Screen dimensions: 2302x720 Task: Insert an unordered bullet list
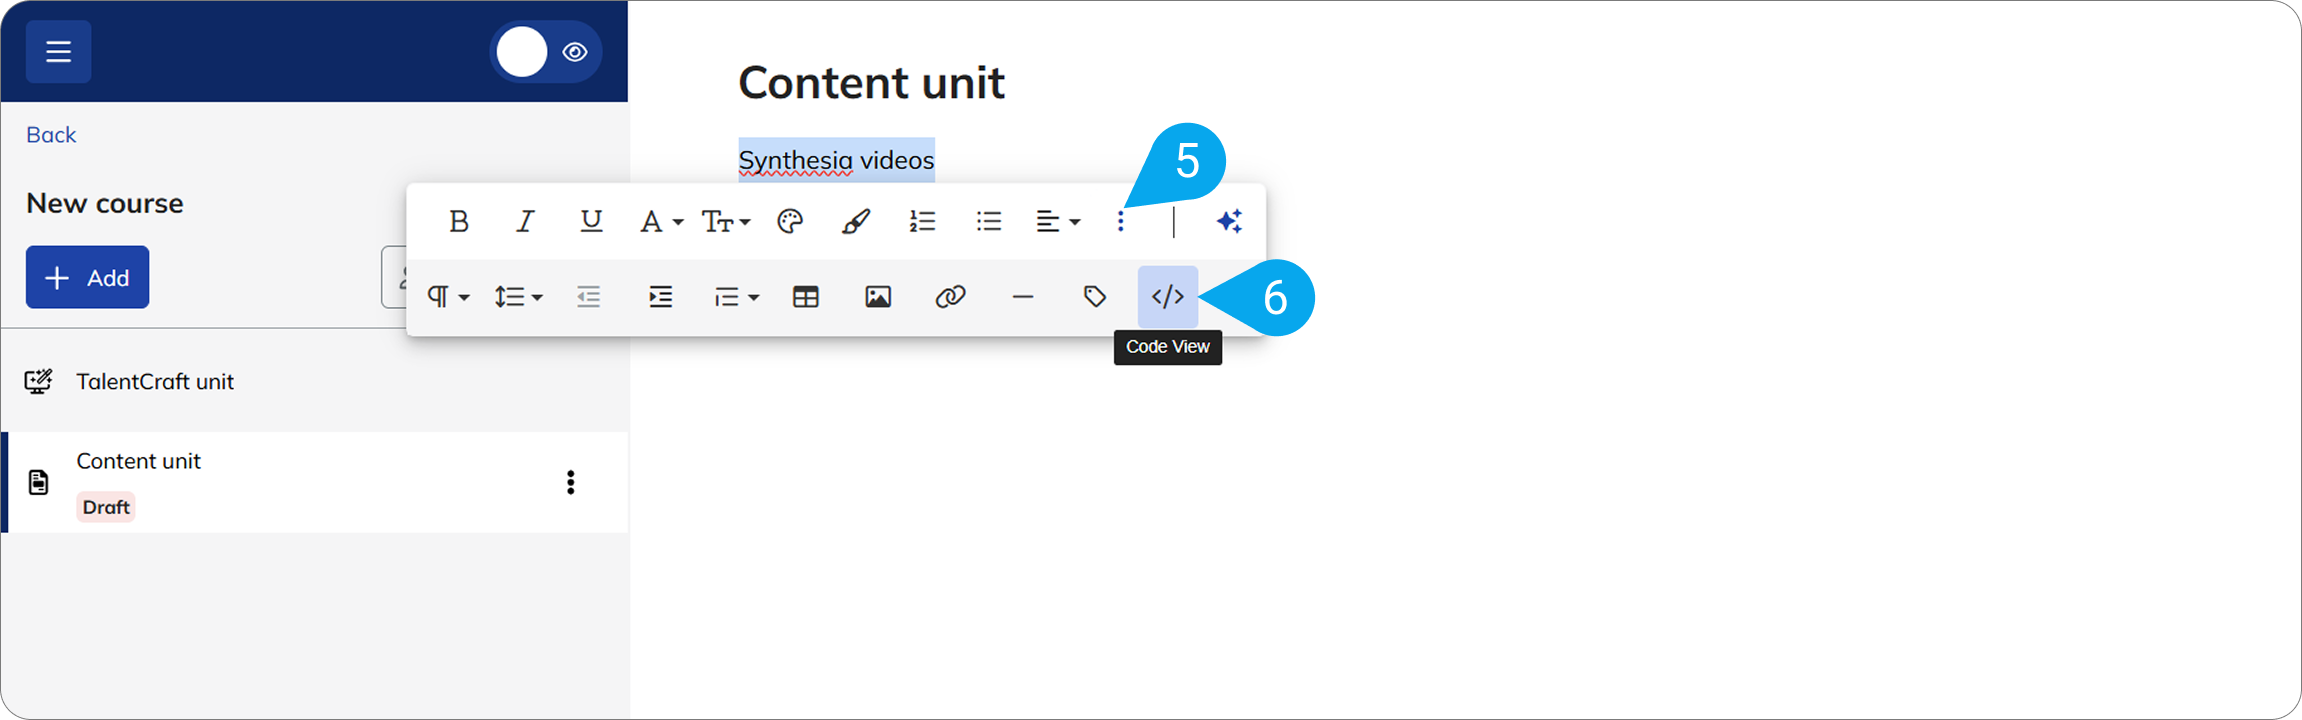pyautogui.click(x=989, y=221)
